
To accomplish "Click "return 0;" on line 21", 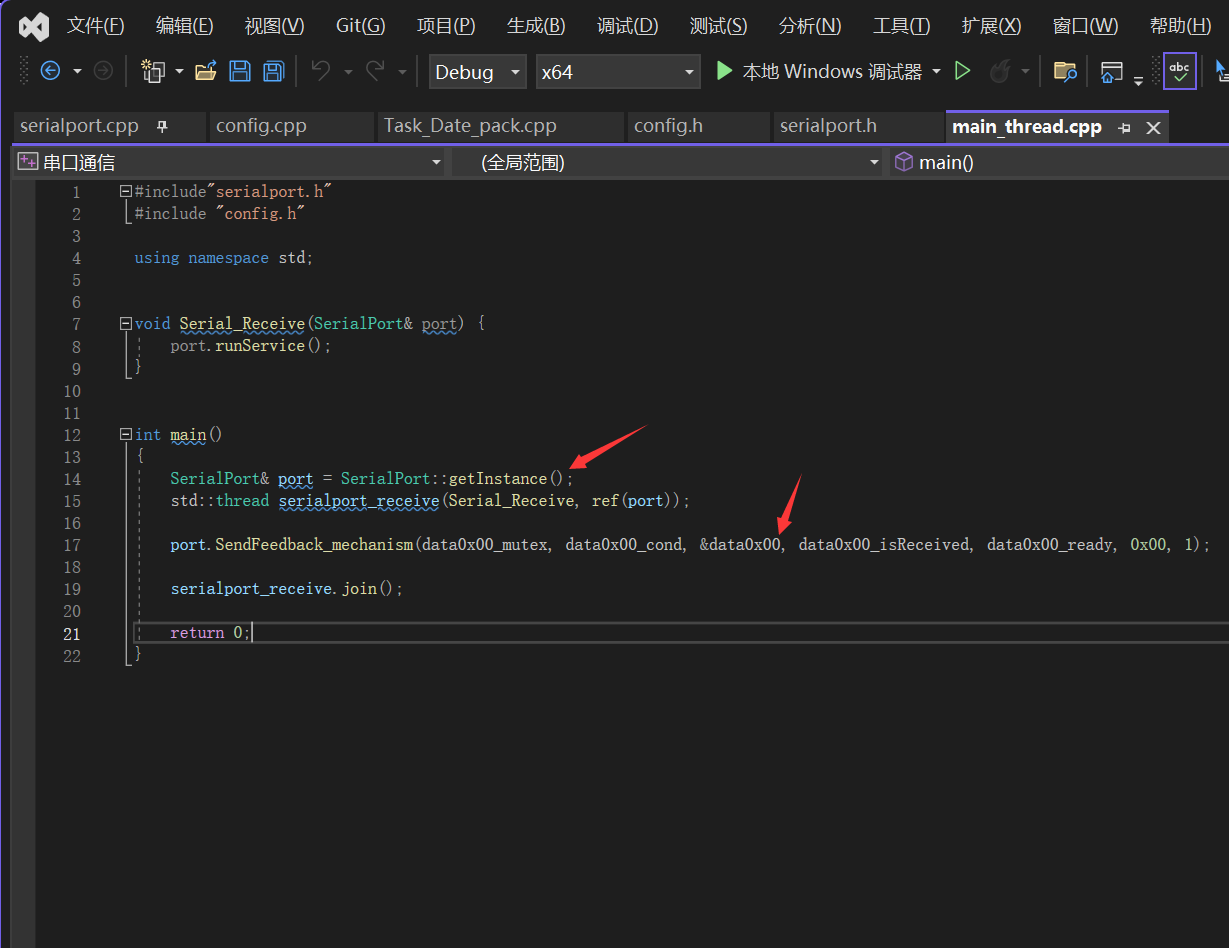I will [x=210, y=633].
